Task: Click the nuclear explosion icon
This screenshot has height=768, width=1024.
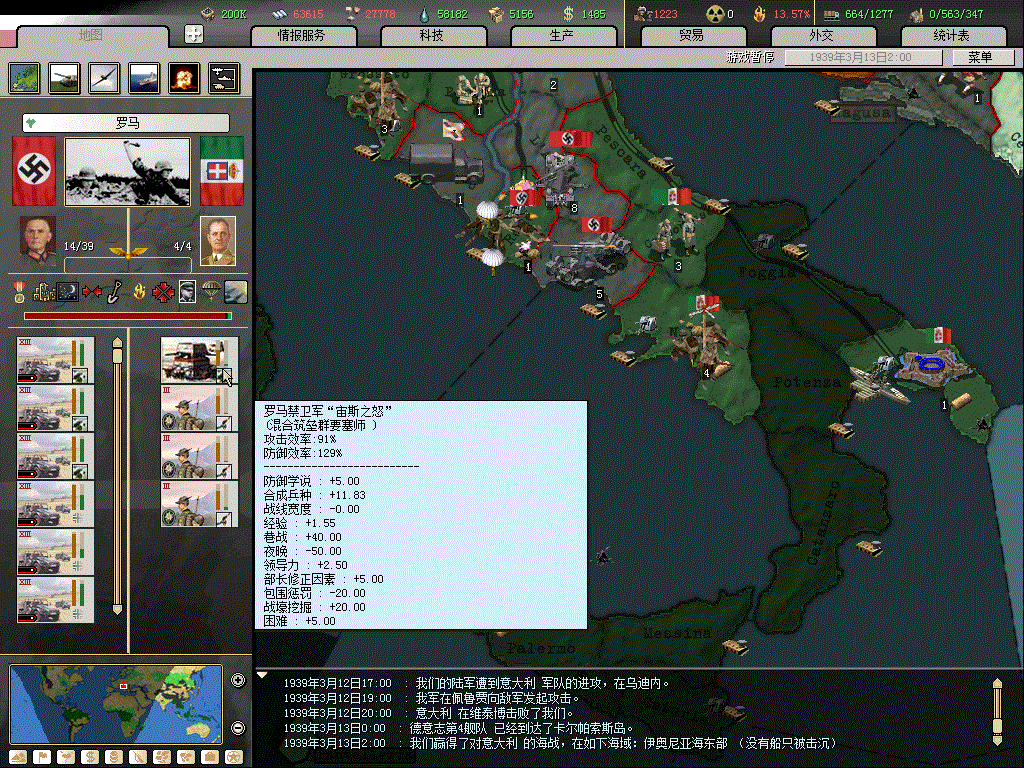Action: (183, 78)
